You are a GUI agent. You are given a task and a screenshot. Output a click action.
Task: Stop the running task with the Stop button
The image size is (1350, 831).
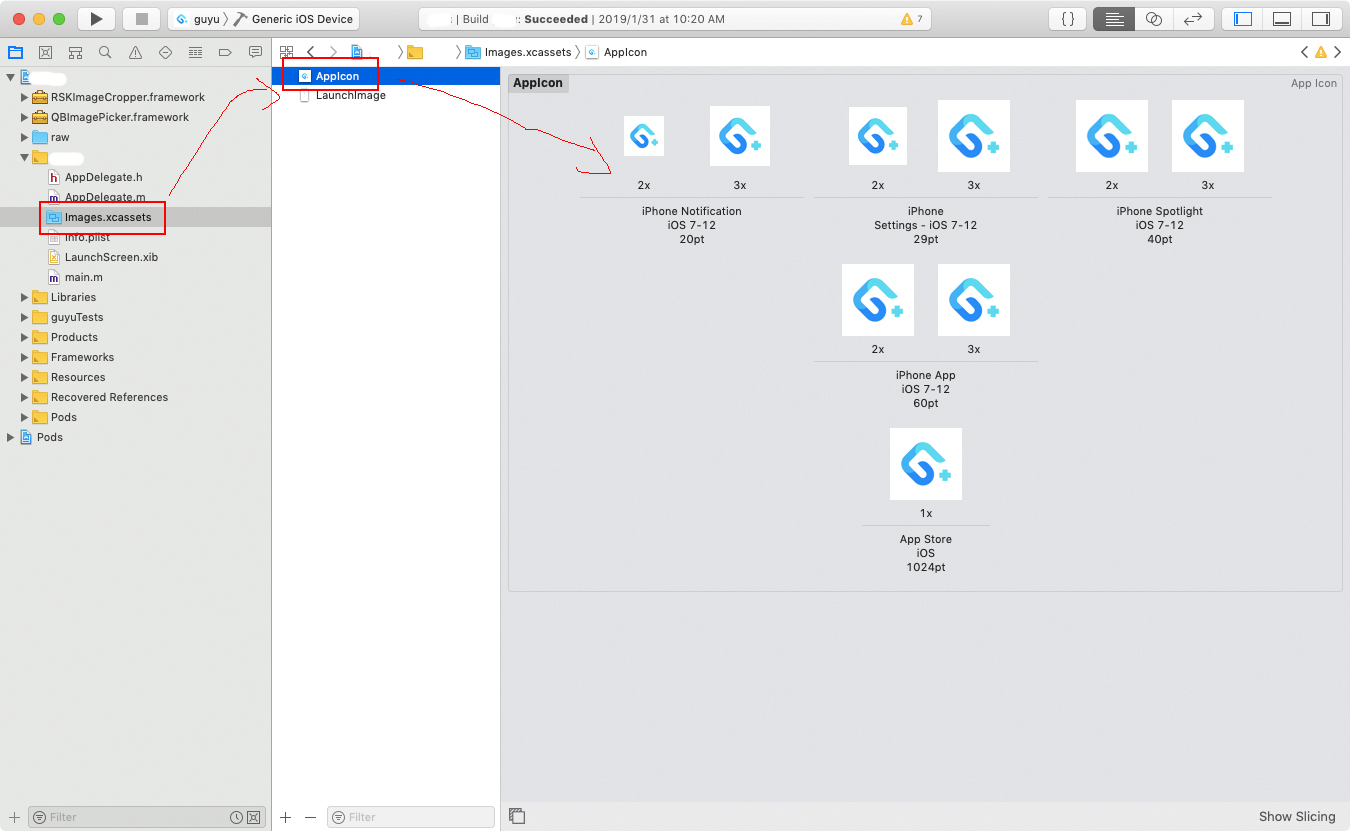pos(141,19)
